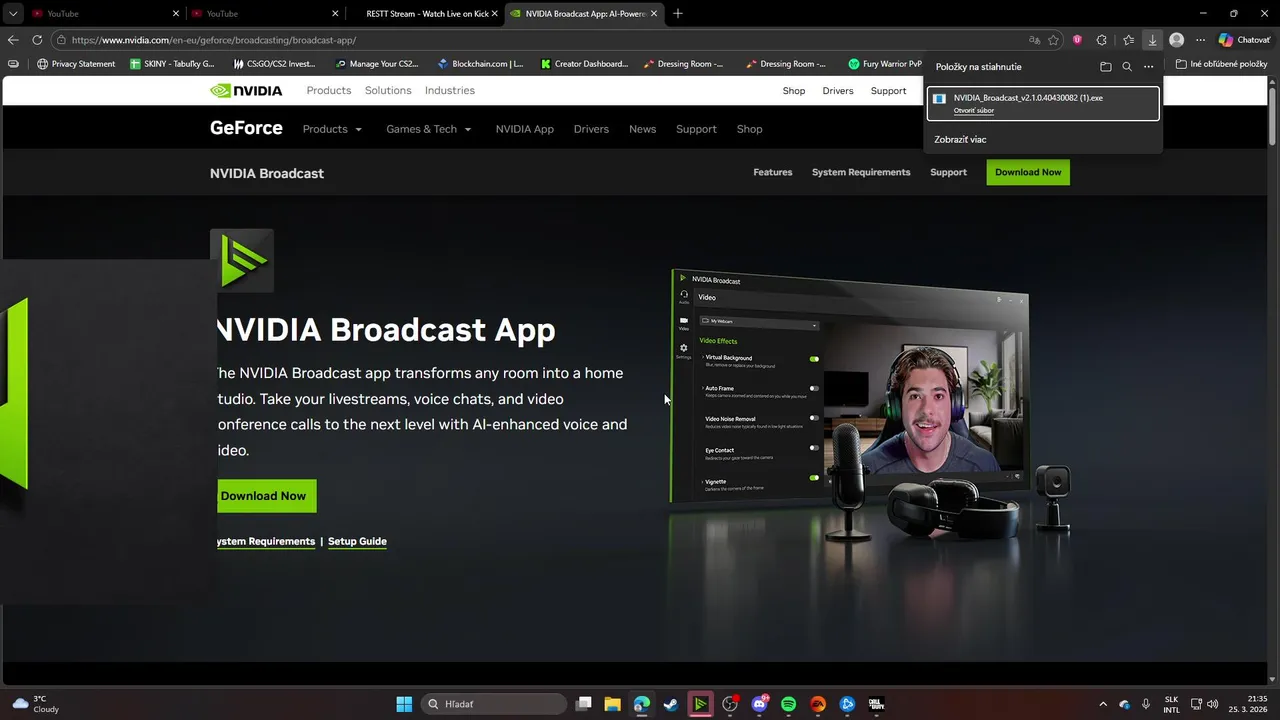Viewport: 1280px width, 720px height.
Task: Open Iné obľúbené položky folder
Action: [x=1221, y=64]
